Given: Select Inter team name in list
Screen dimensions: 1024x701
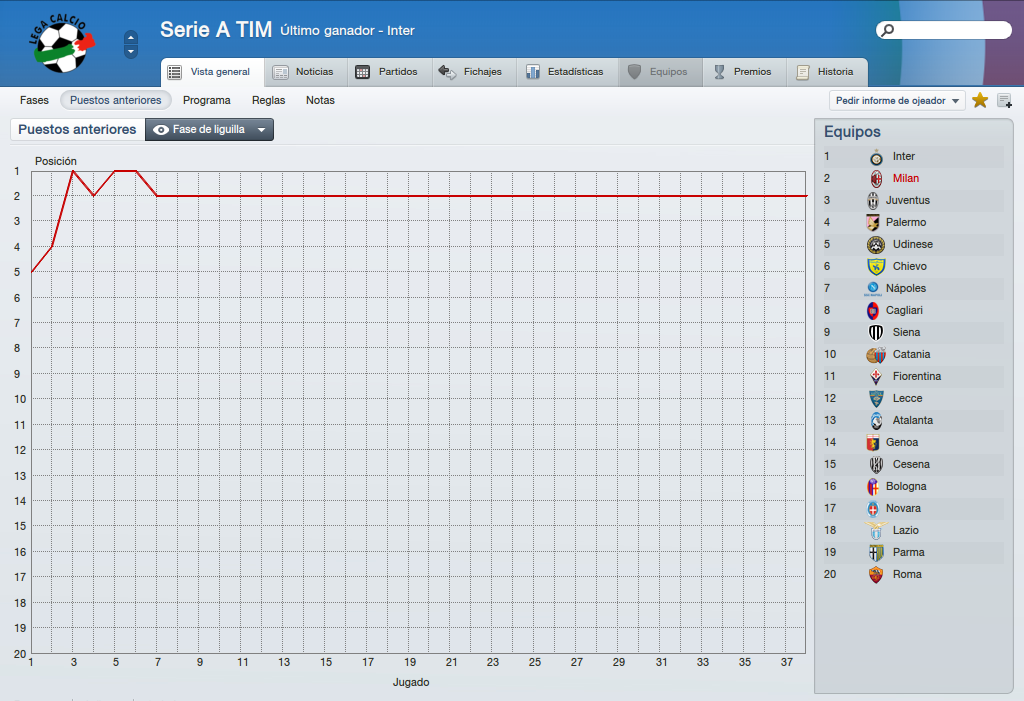Looking at the screenshot, I should (904, 156).
